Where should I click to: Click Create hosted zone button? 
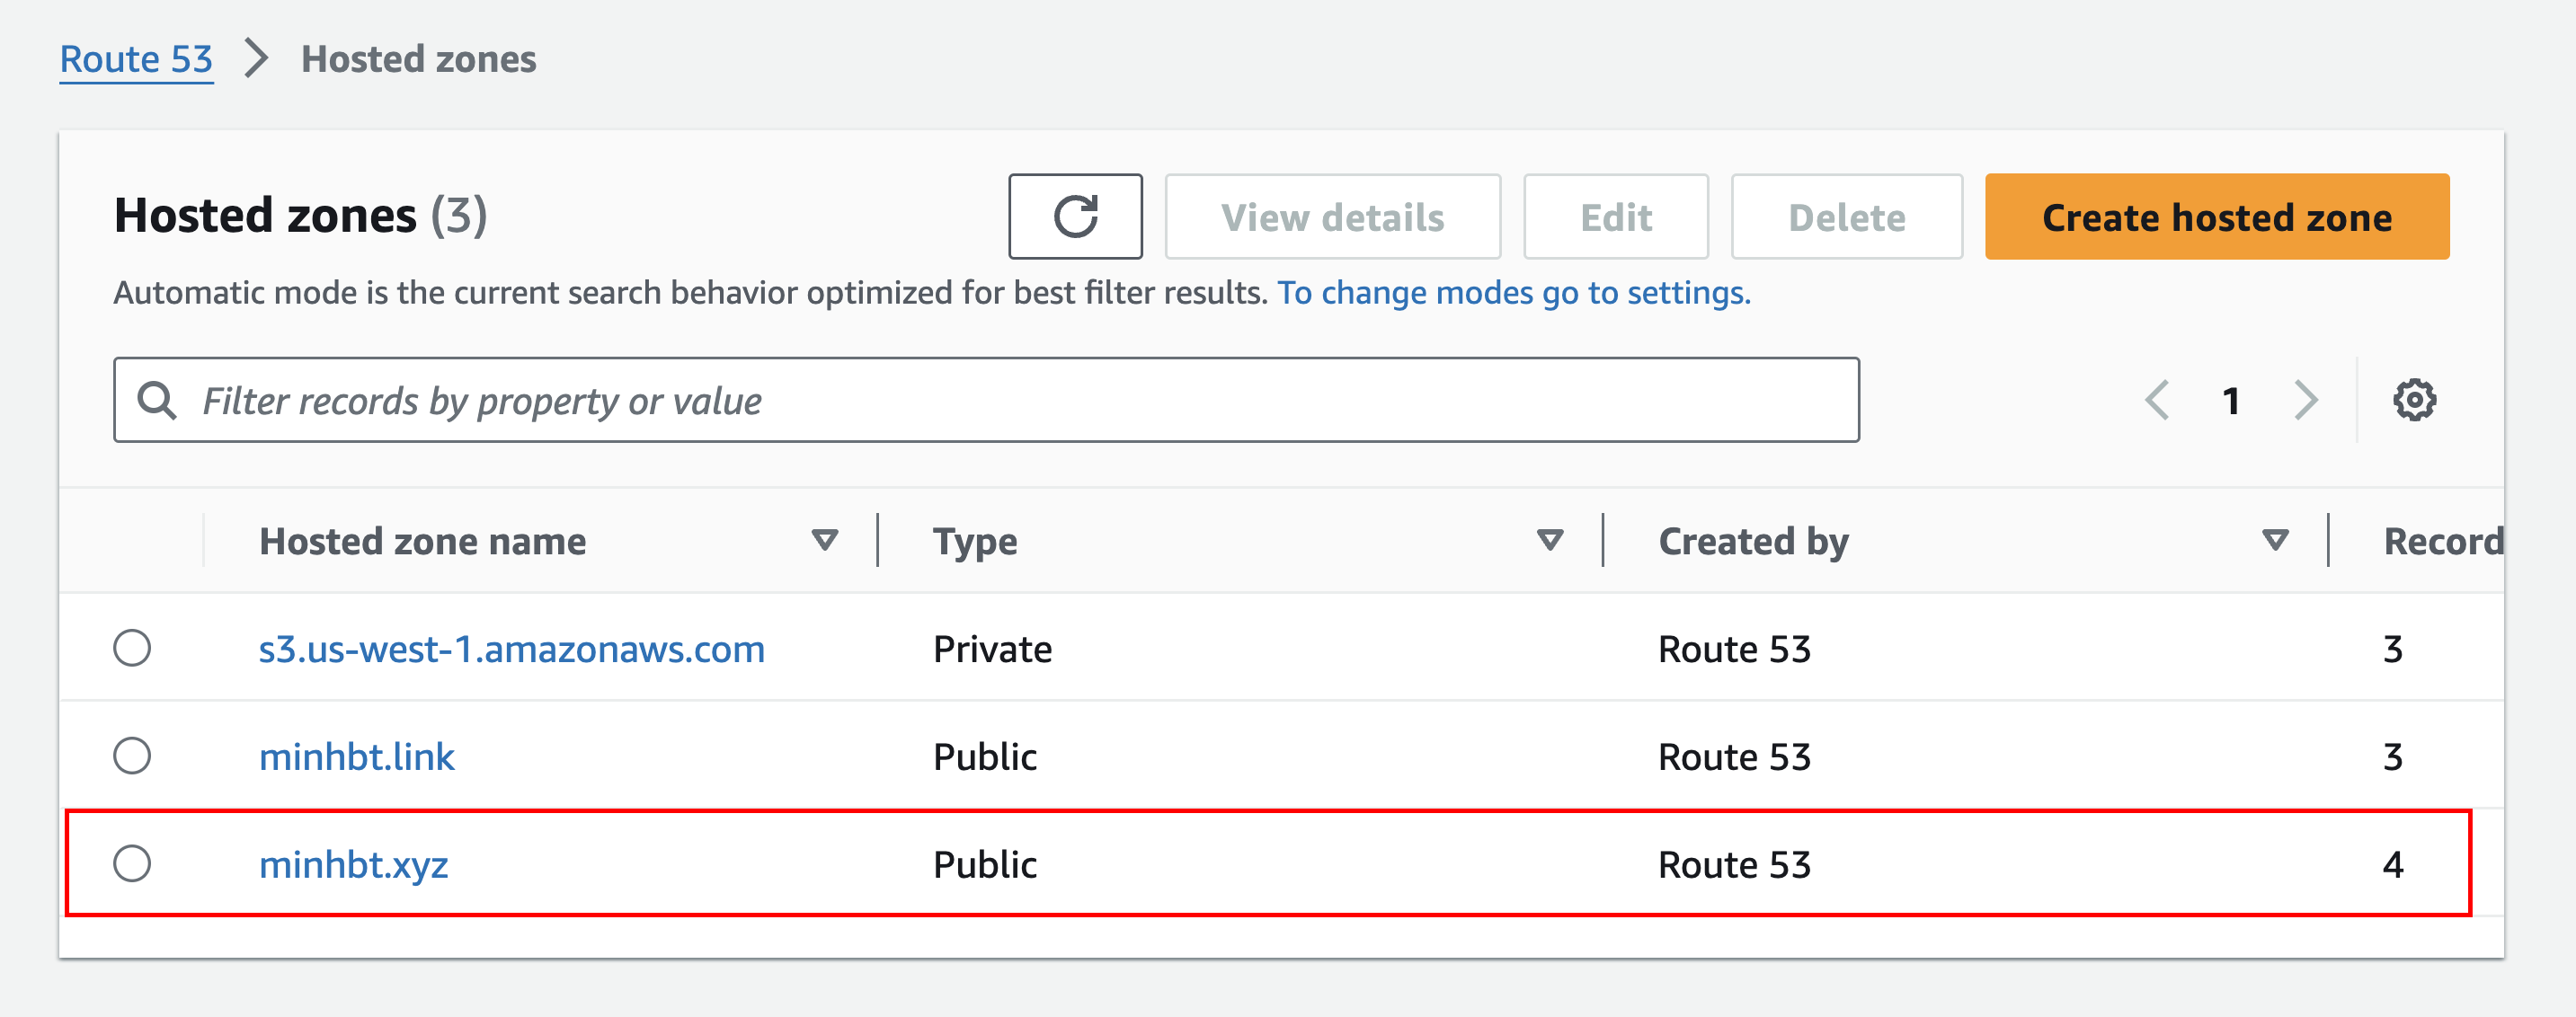[x=2216, y=217]
